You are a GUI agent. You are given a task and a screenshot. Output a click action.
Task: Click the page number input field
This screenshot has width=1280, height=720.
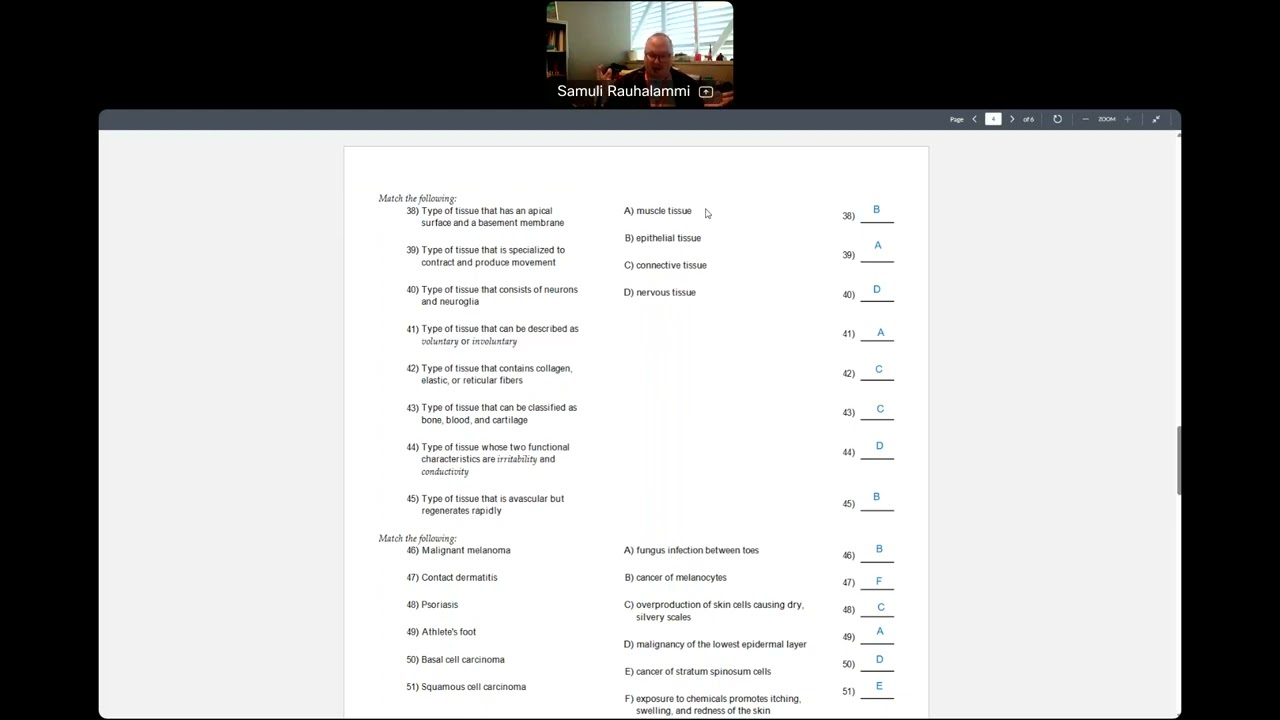tap(993, 119)
